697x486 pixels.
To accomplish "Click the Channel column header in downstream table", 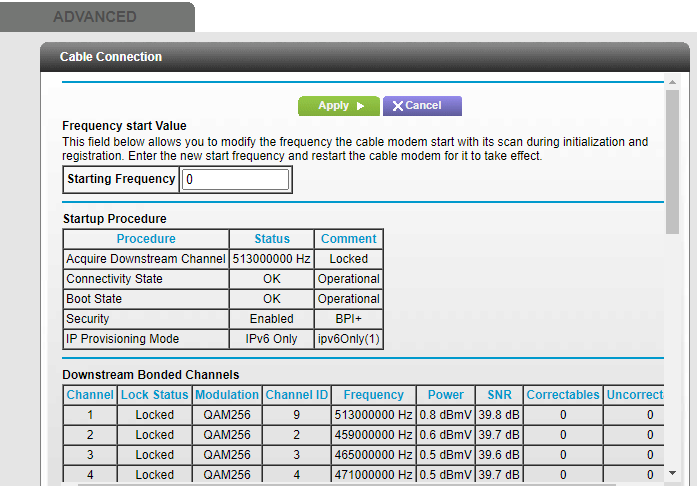I will click(x=90, y=395).
